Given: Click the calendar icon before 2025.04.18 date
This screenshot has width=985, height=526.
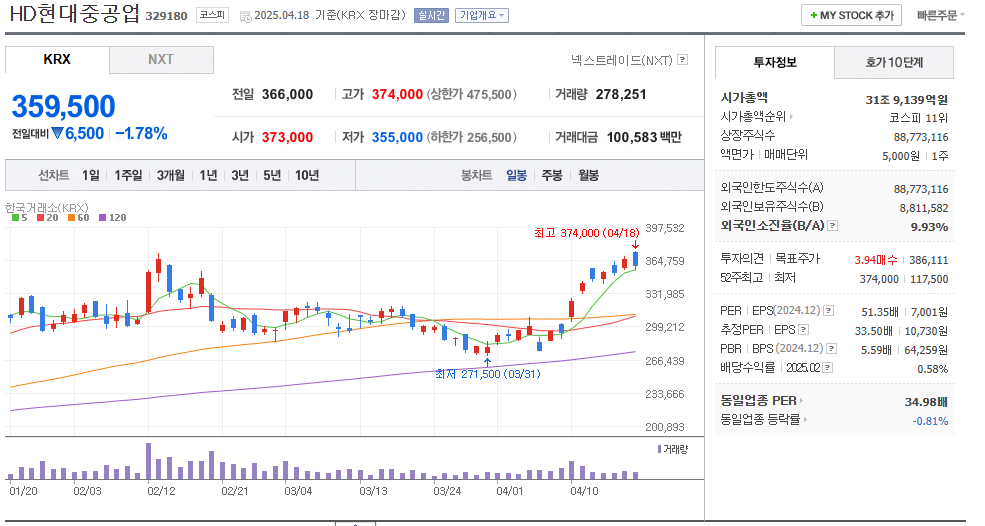Looking at the screenshot, I should 246,16.
